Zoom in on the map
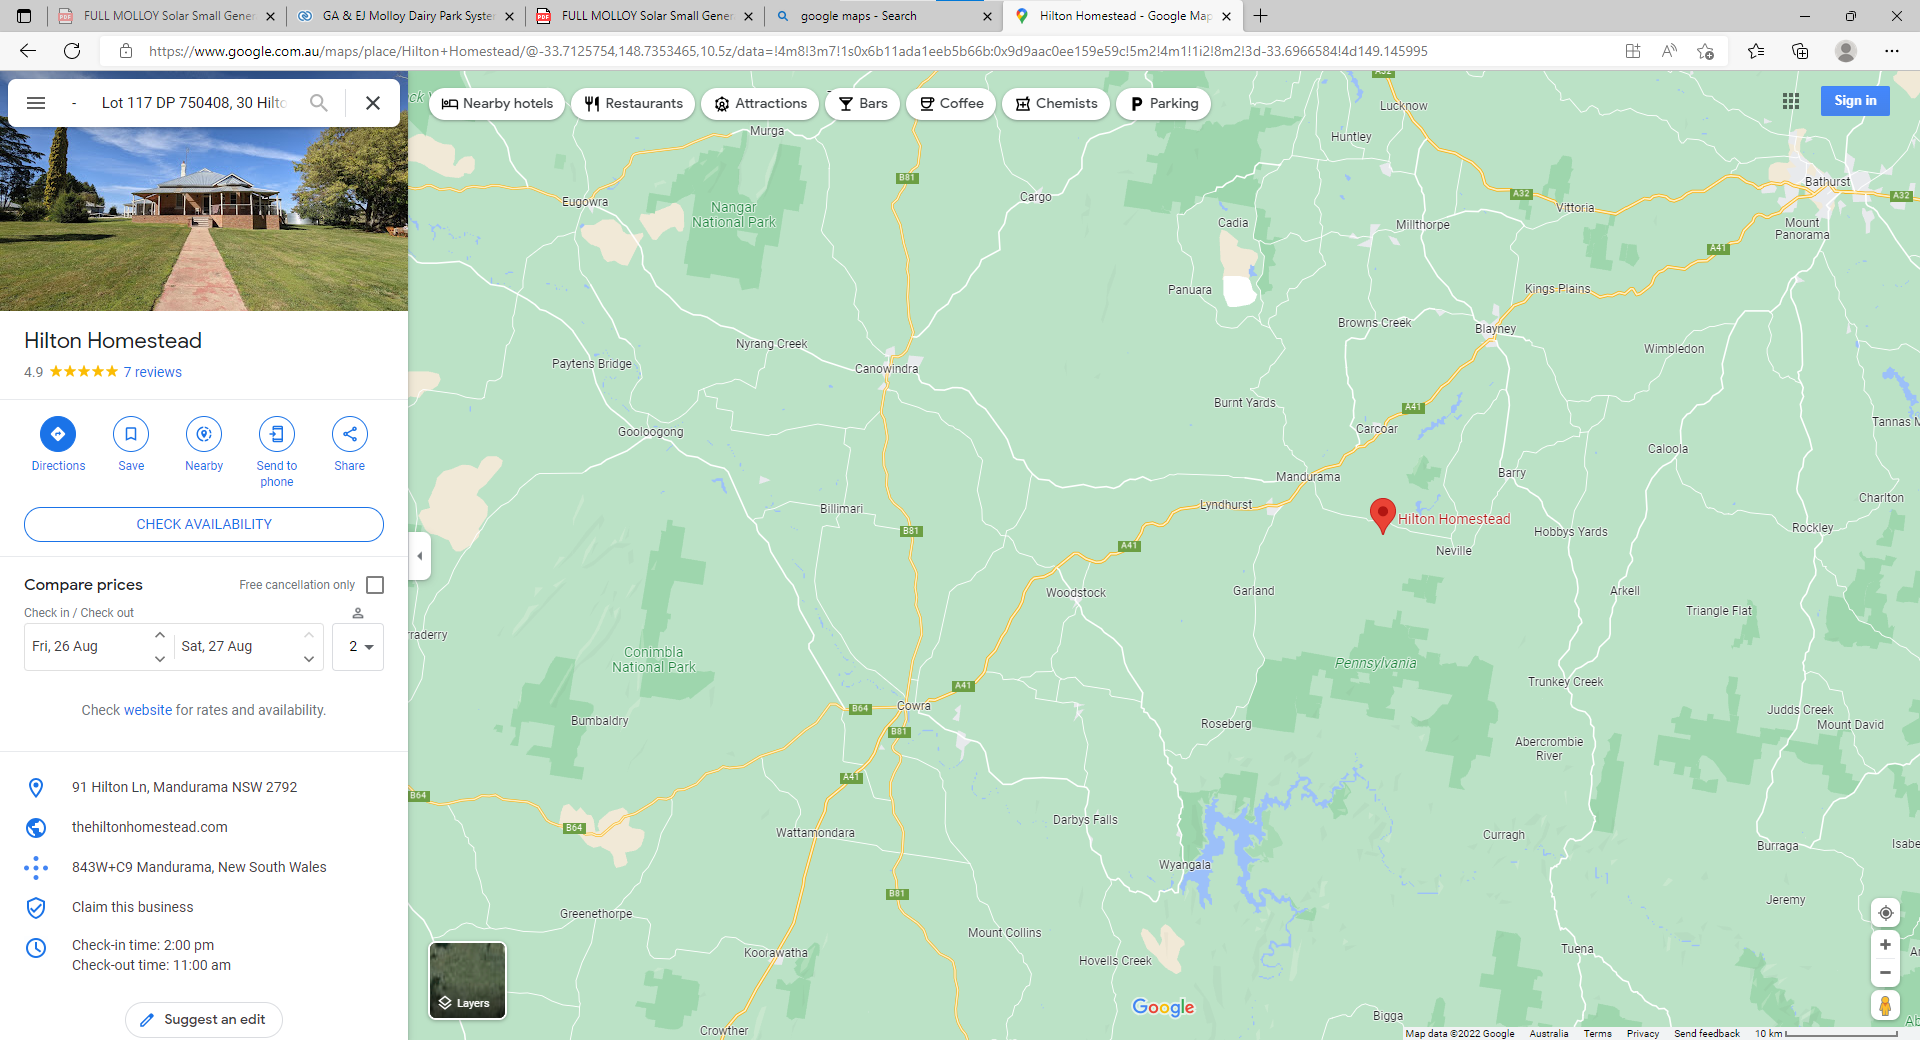The image size is (1920, 1040). pos(1885,945)
